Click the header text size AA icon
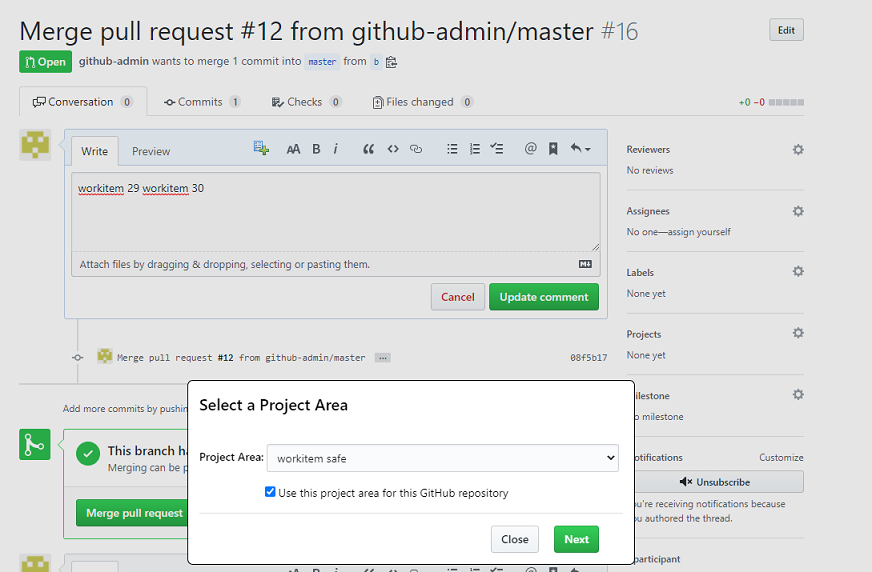 point(293,149)
